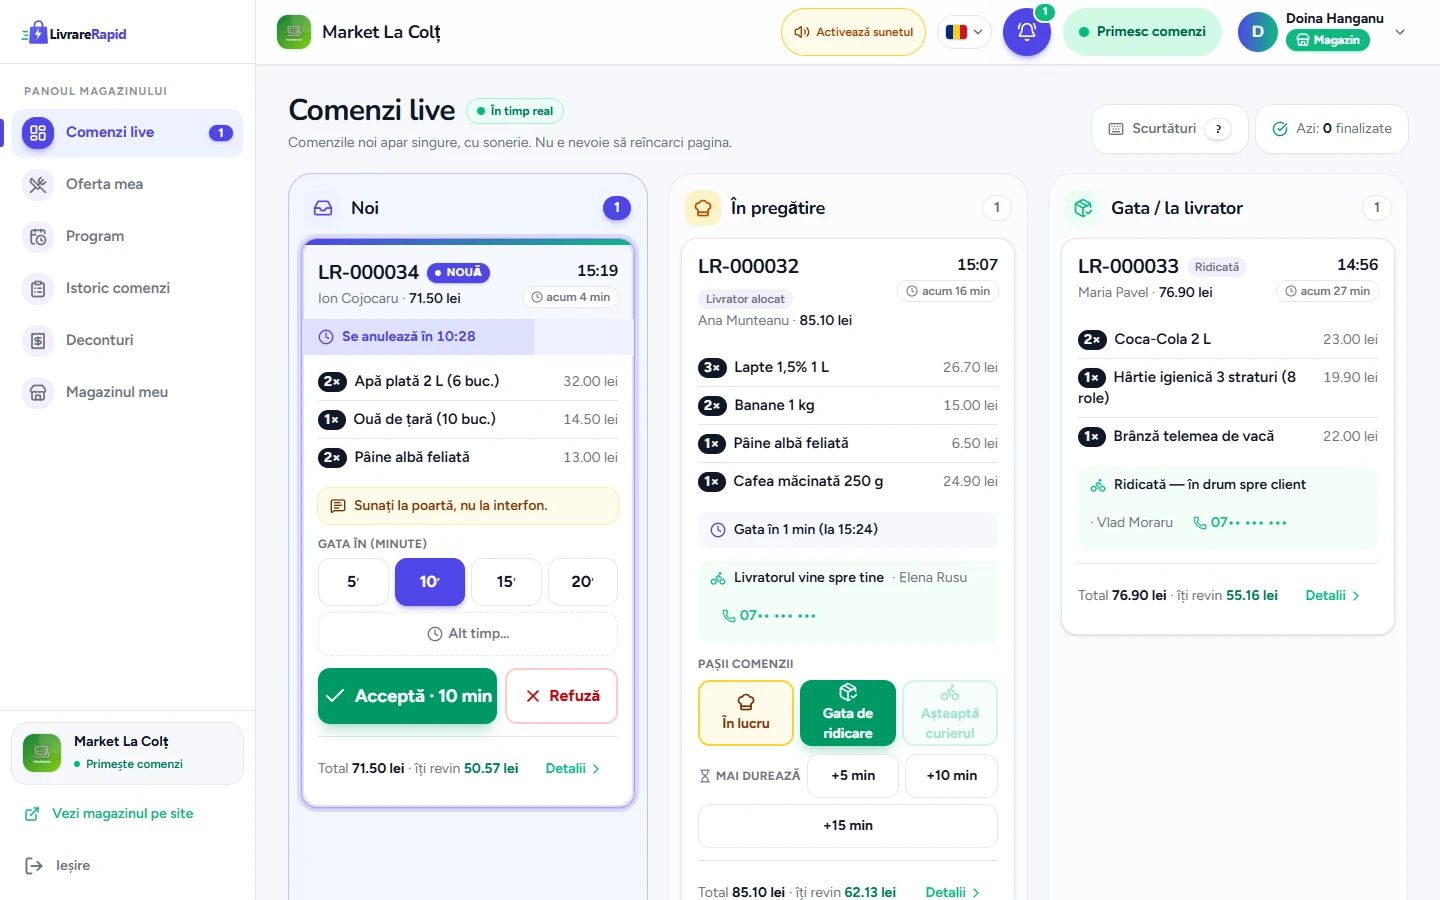This screenshot has width=1440, height=900.
Task: Accept the order with 10 min
Action: (408, 696)
